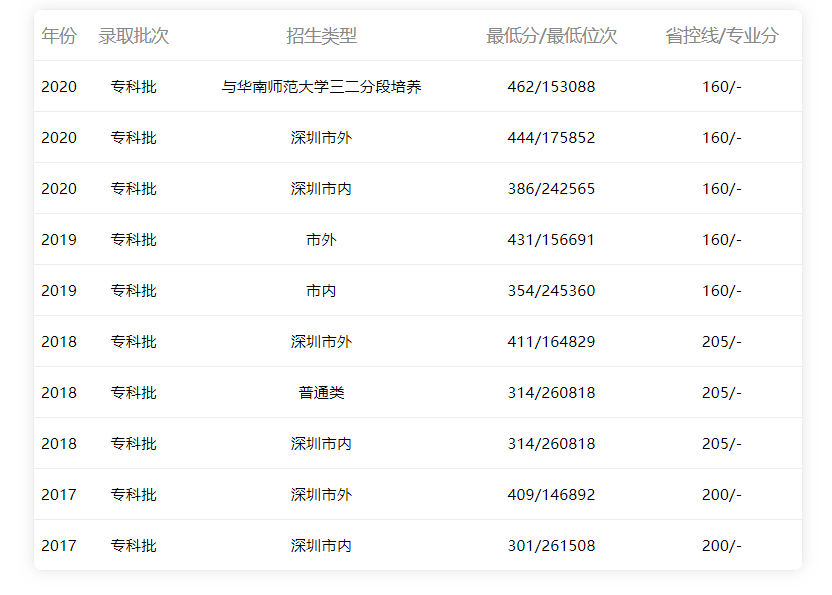This screenshot has height=595, width=832.
Task: Click the 最低分/最低位次 column header
Action: [x=551, y=36]
